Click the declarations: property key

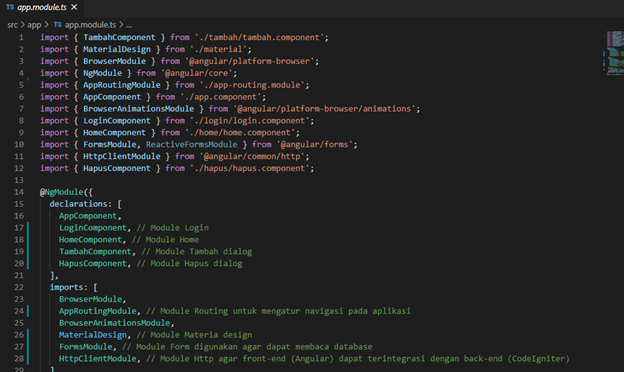[81, 204]
